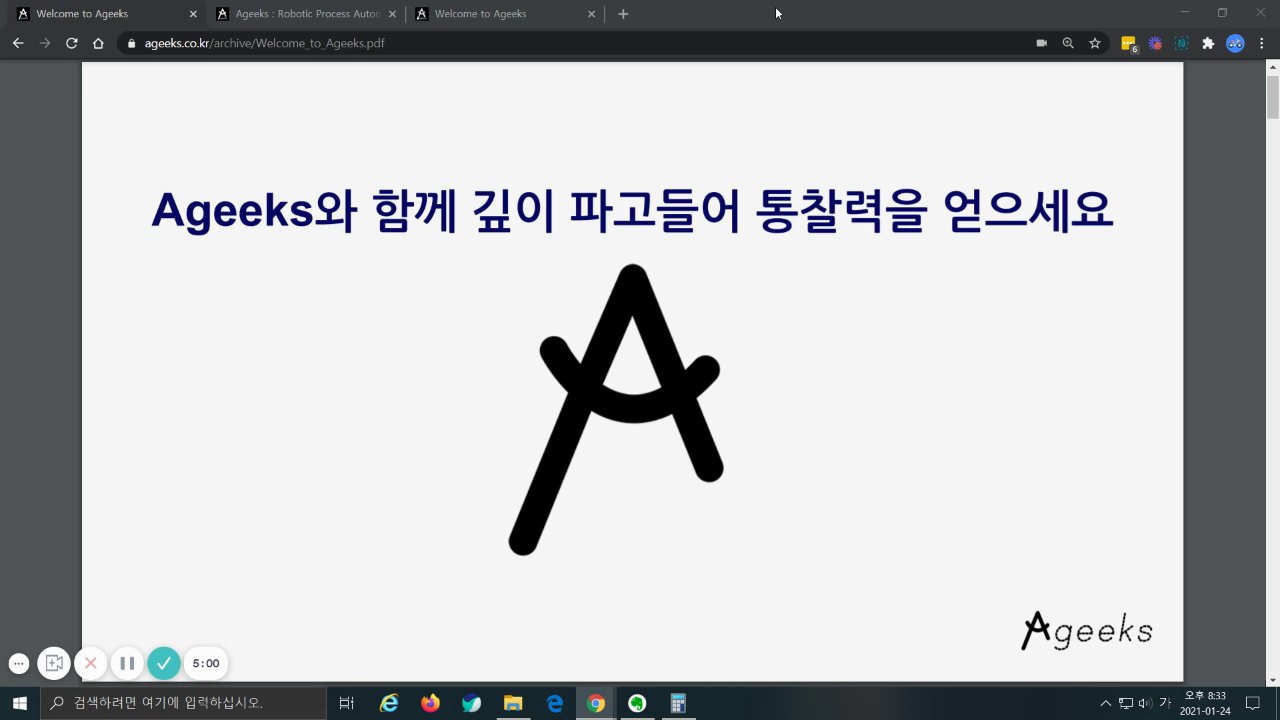Close the first Welcome to Ageeks tab
The image size is (1280, 720).
click(x=193, y=14)
